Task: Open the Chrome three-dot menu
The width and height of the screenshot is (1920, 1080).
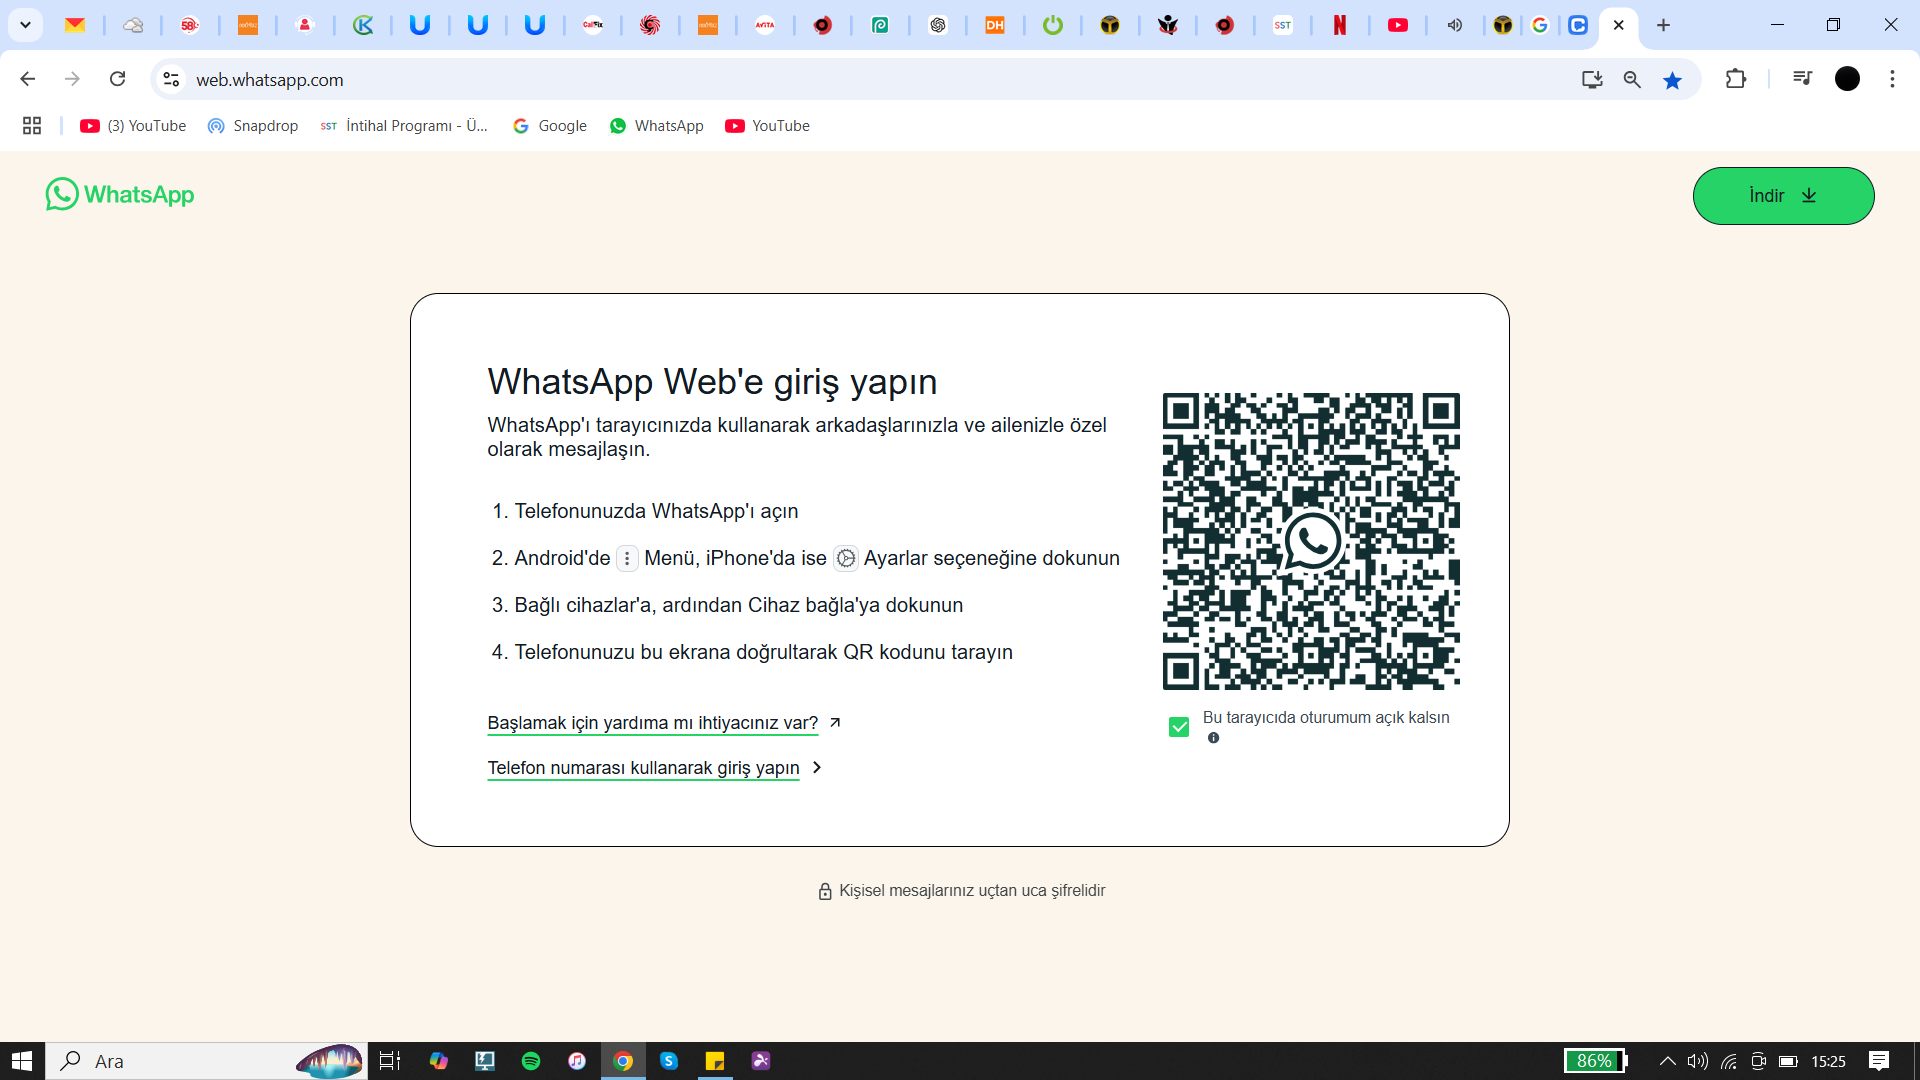Action: (x=1892, y=79)
